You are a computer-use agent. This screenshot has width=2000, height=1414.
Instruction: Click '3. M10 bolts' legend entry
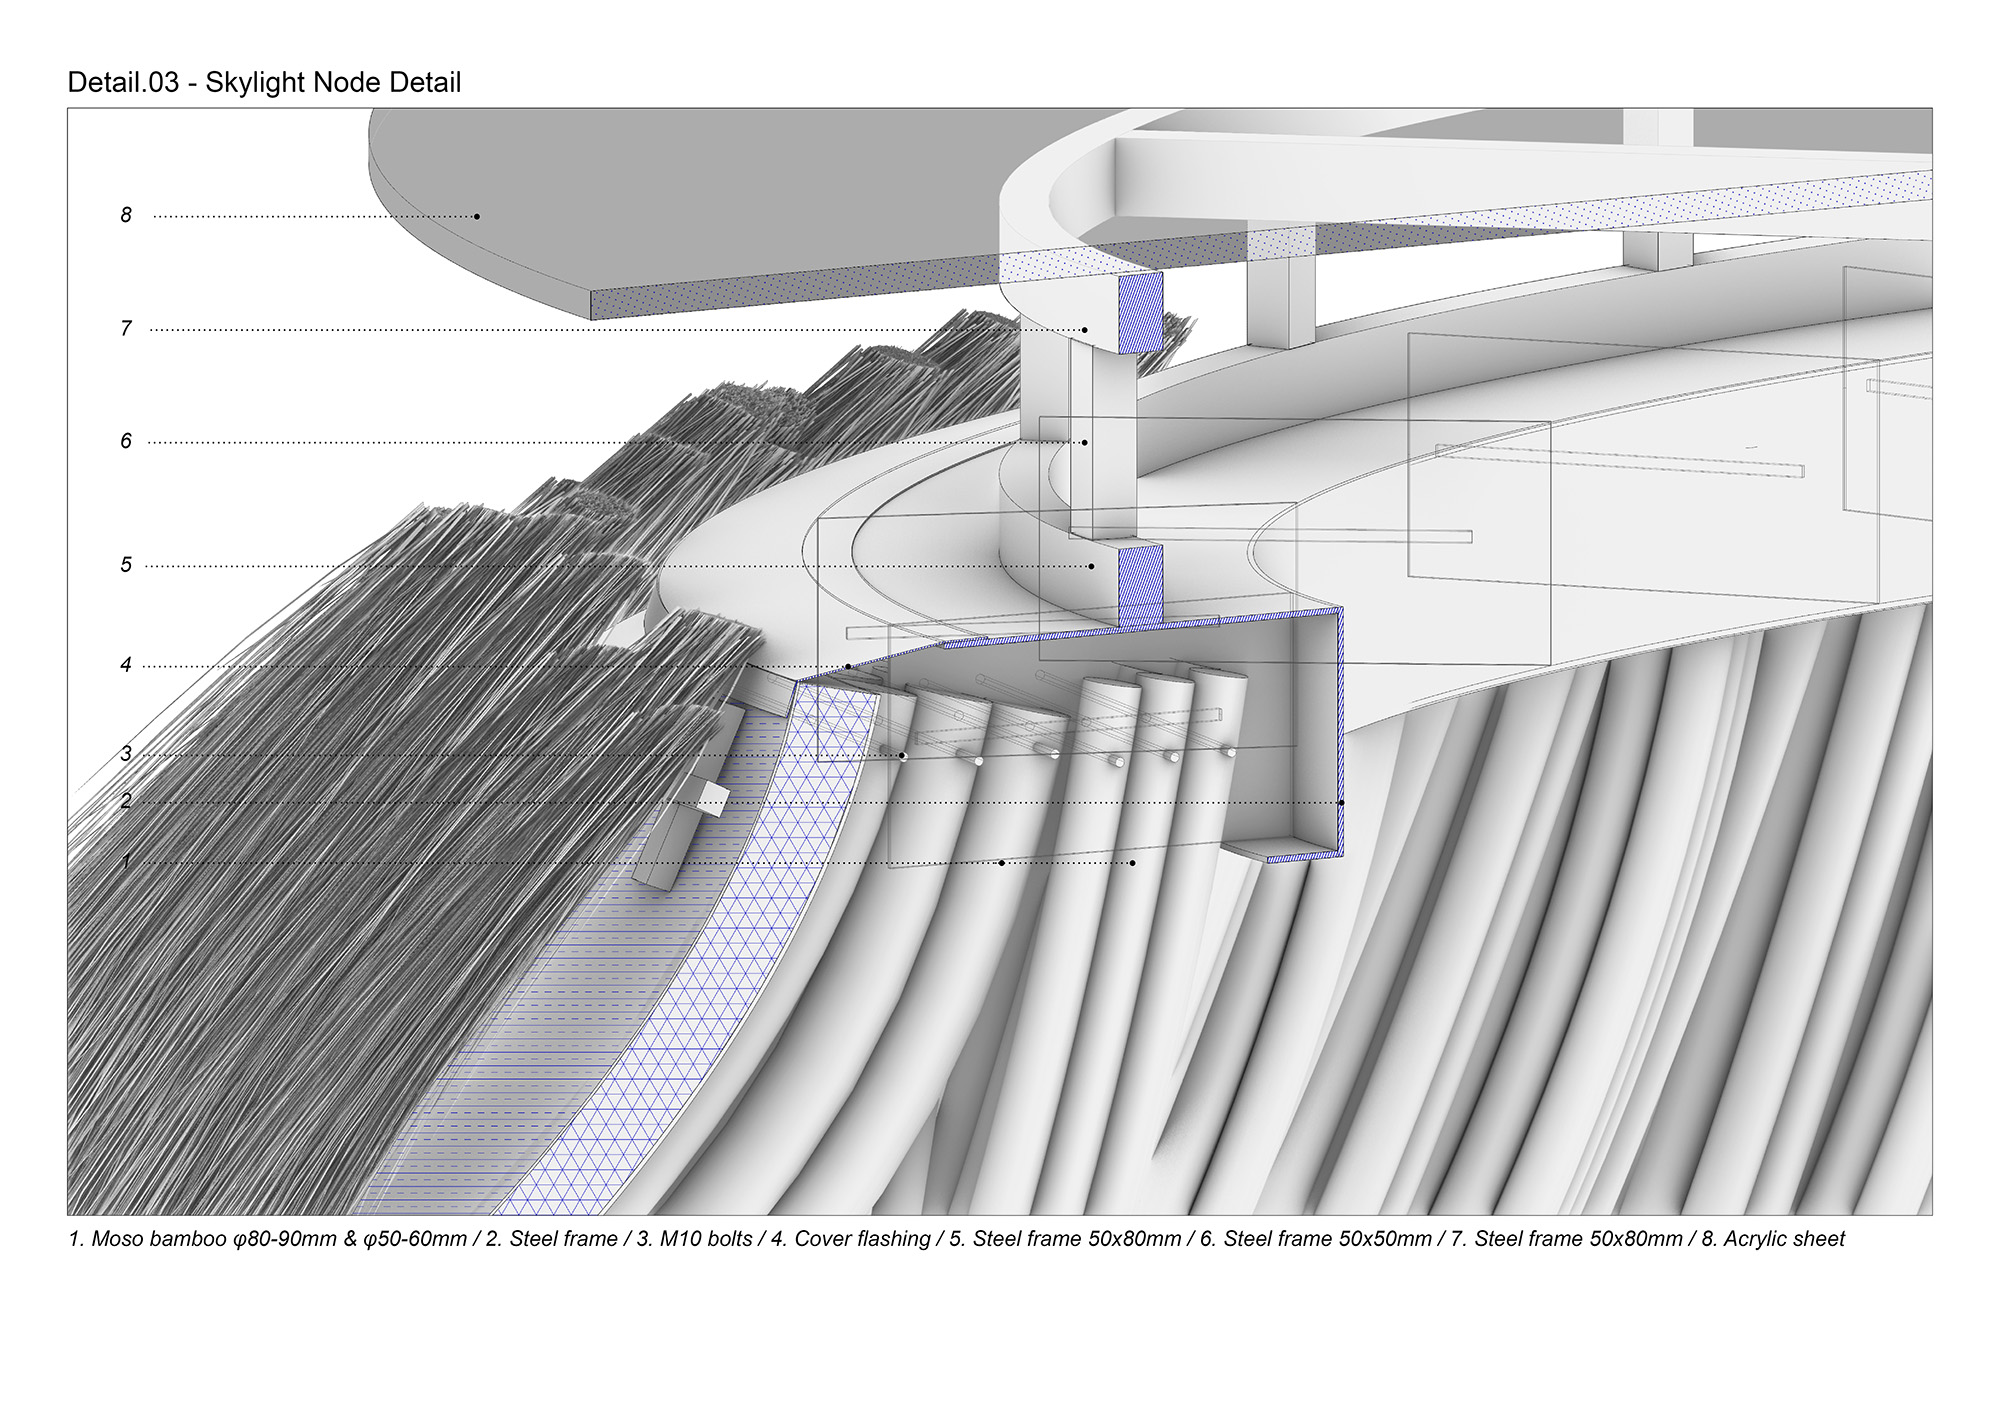click(694, 1239)
